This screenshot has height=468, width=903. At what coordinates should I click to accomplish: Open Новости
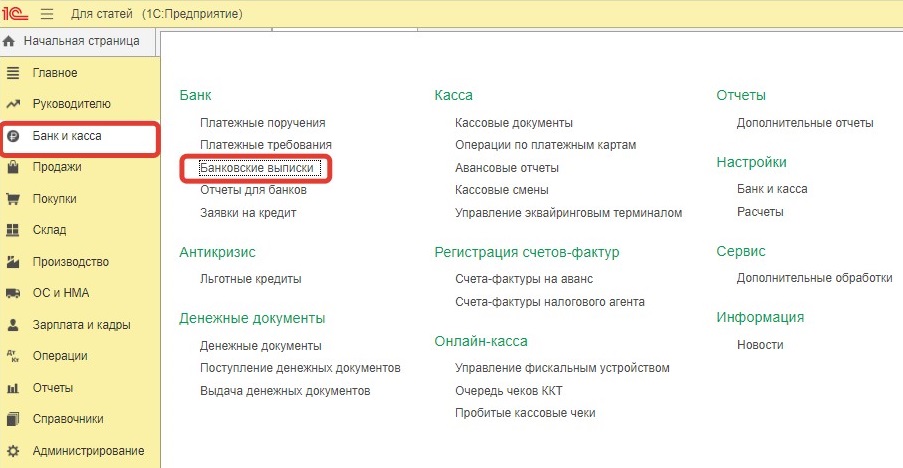point(760,345)
